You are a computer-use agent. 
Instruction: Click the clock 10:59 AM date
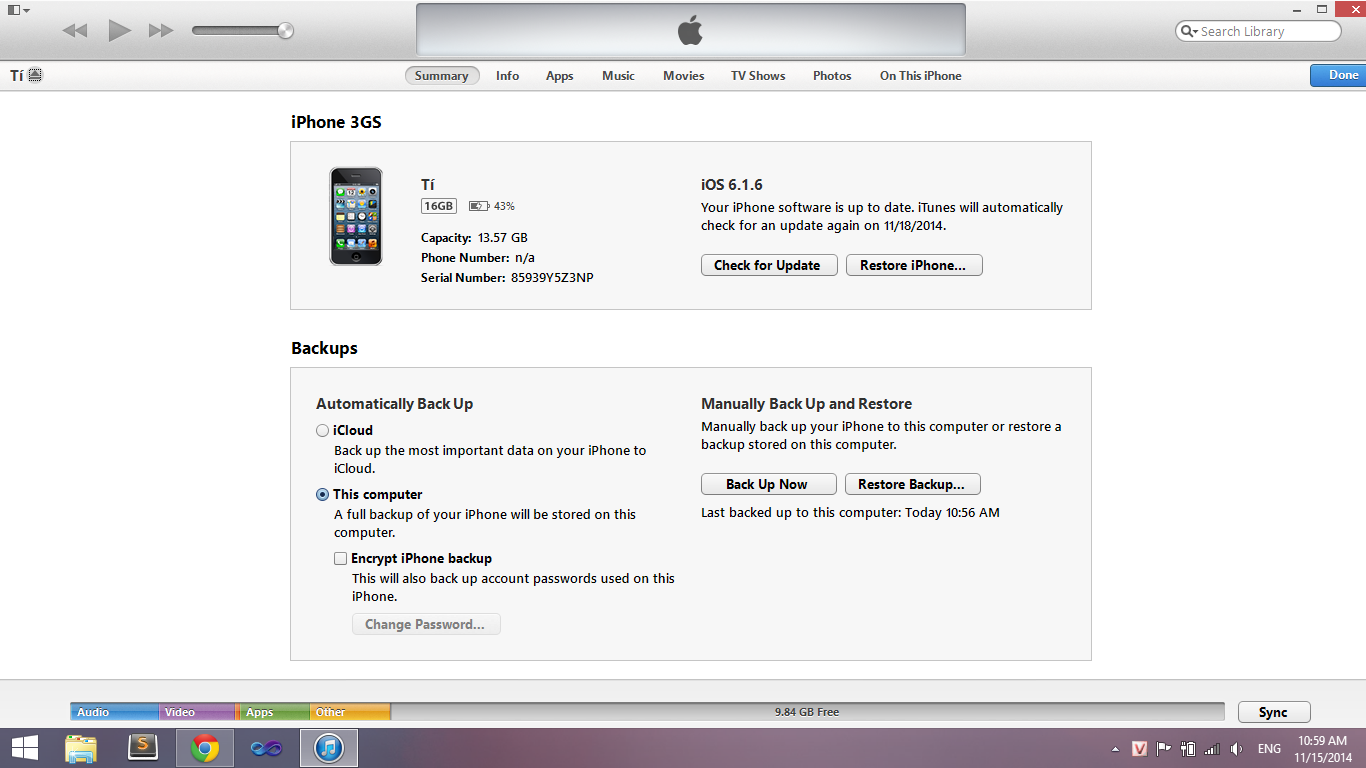tap(1322, 748)
